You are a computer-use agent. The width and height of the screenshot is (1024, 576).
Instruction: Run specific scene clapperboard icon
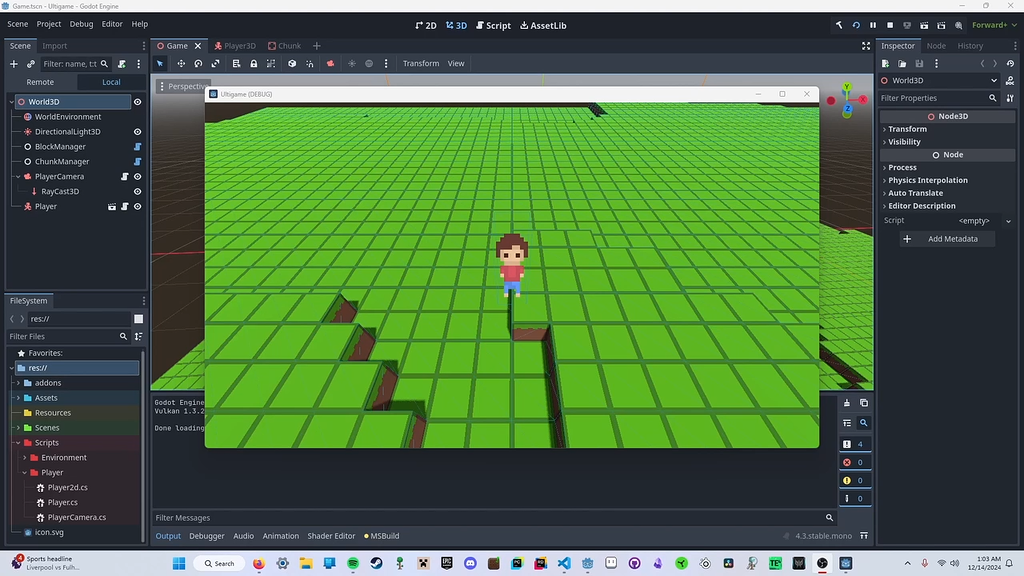941,25
